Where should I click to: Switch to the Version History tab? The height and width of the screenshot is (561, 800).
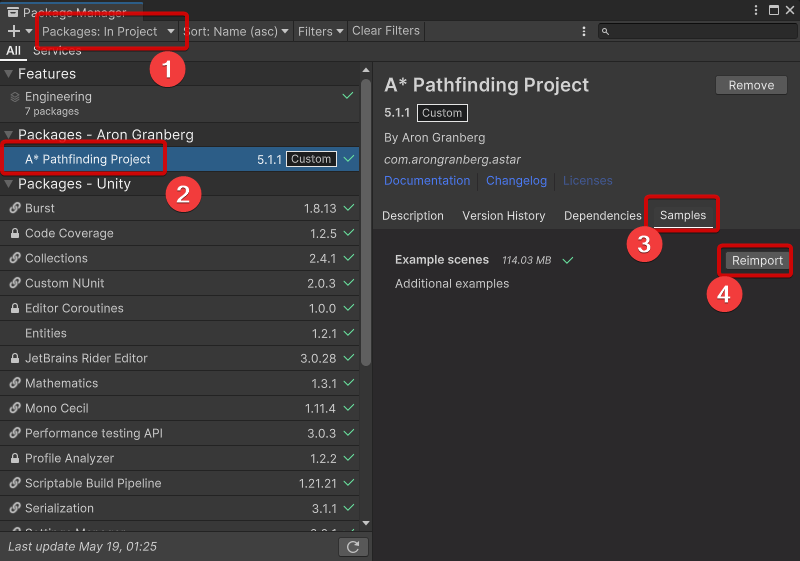pyautogui.click(x=504, y=216)
